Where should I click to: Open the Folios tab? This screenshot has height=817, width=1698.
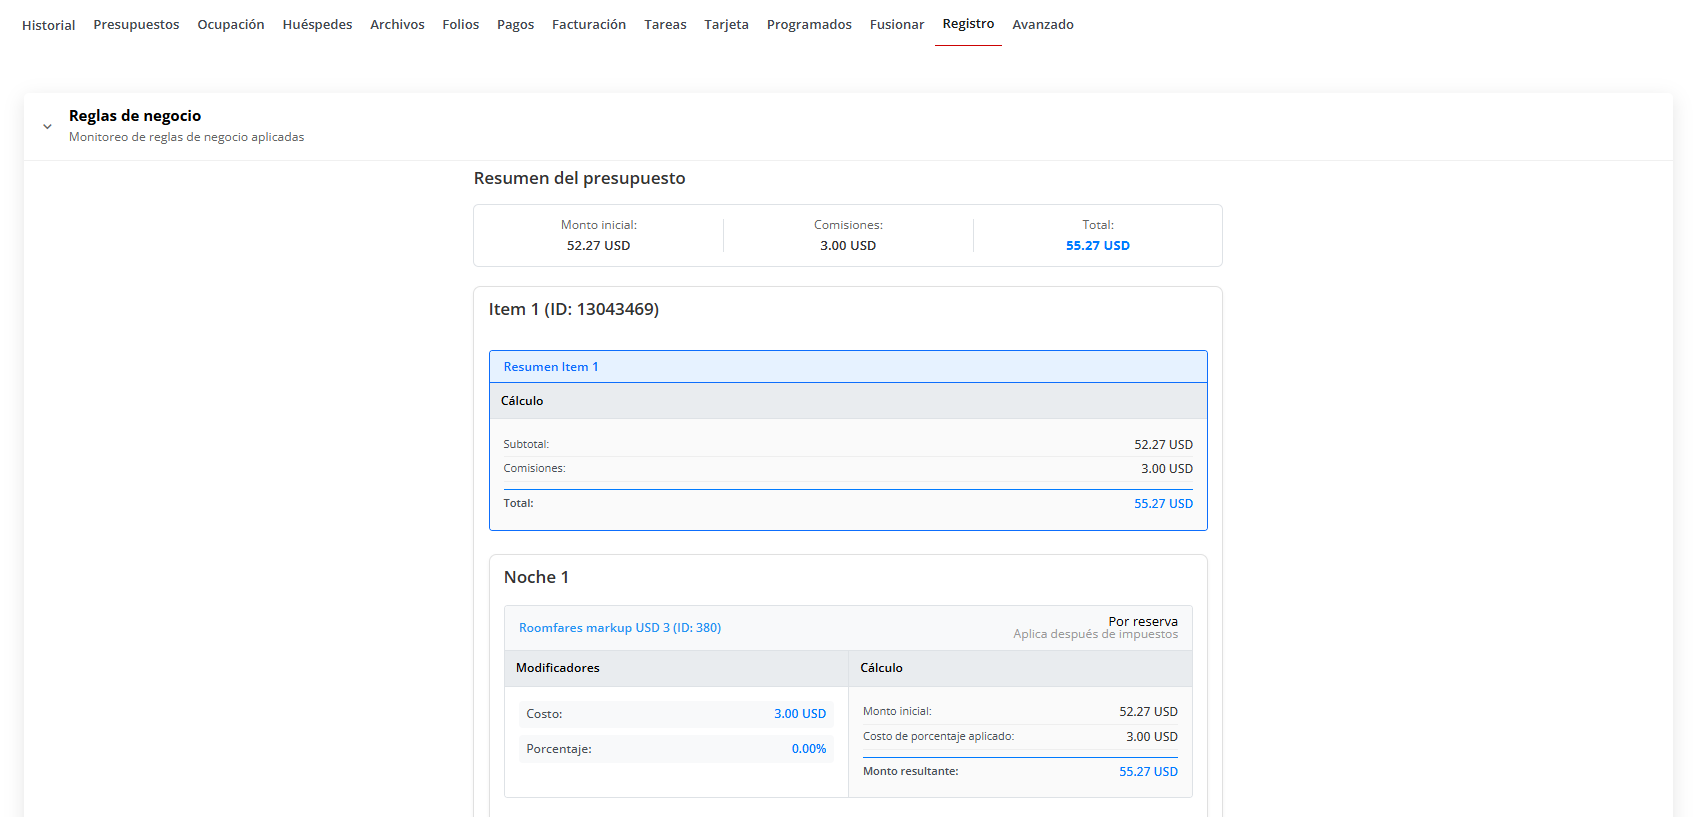pyautogui.click(x=460, y=25)
